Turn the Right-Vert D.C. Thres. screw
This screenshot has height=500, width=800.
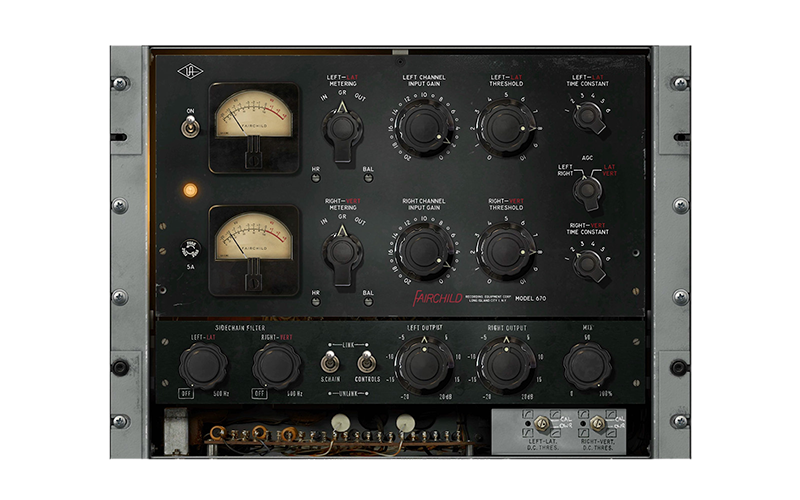597,423
